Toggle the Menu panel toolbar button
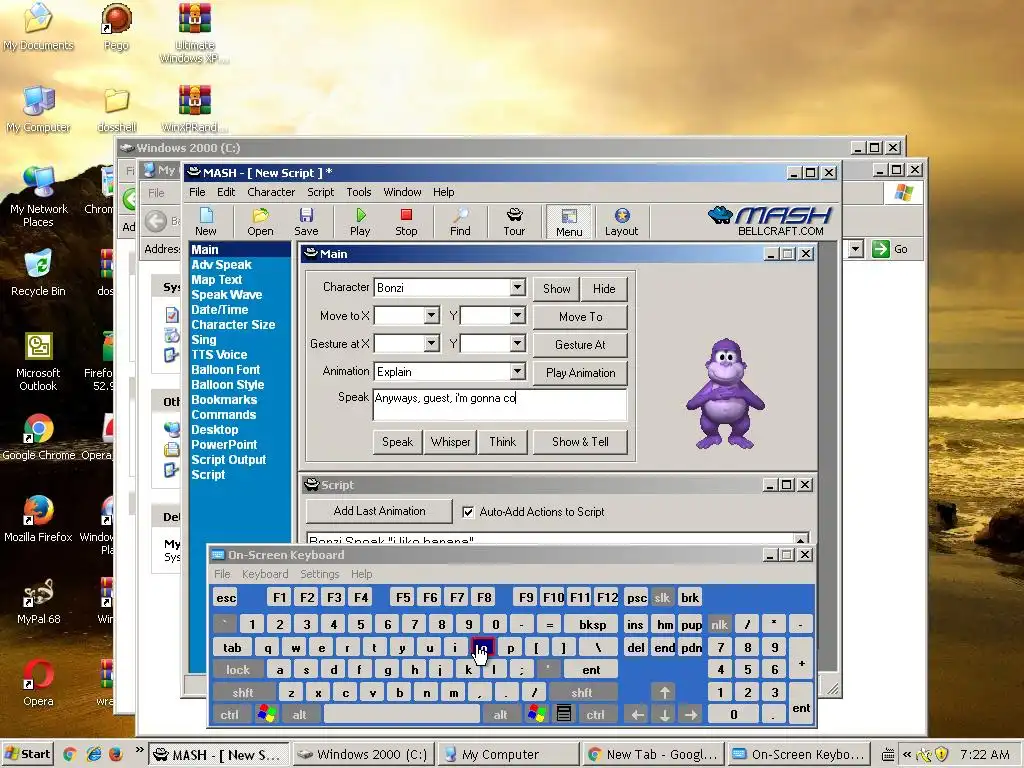The height and width of the screenshot is (768, 1024). coord(569,221)
